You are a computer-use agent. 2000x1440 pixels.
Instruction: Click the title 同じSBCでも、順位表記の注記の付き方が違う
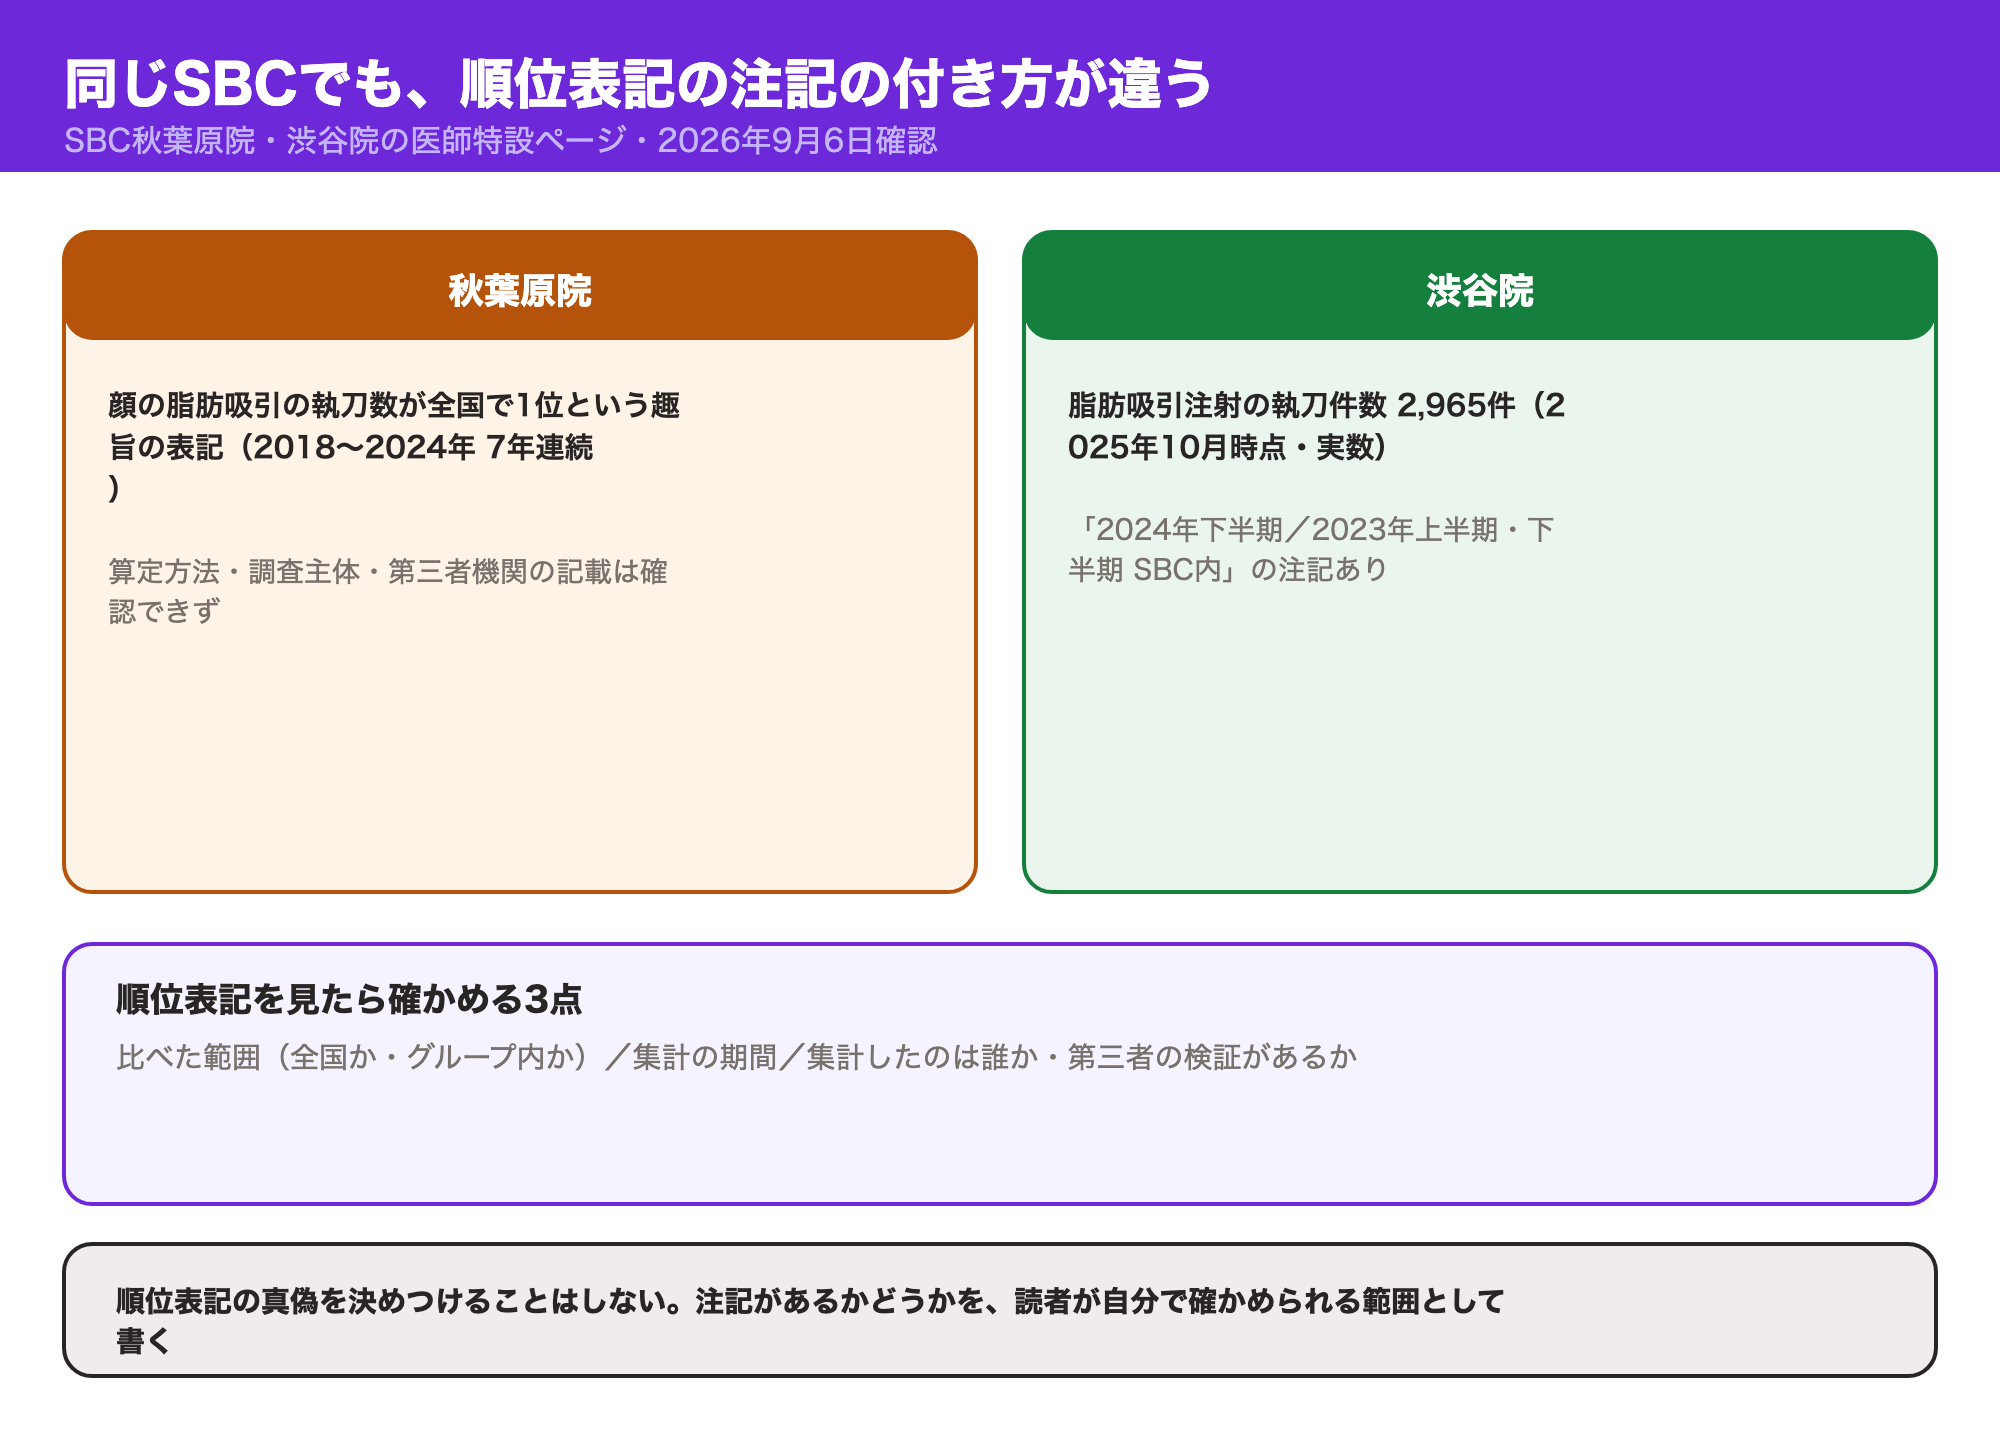[638, 84]
